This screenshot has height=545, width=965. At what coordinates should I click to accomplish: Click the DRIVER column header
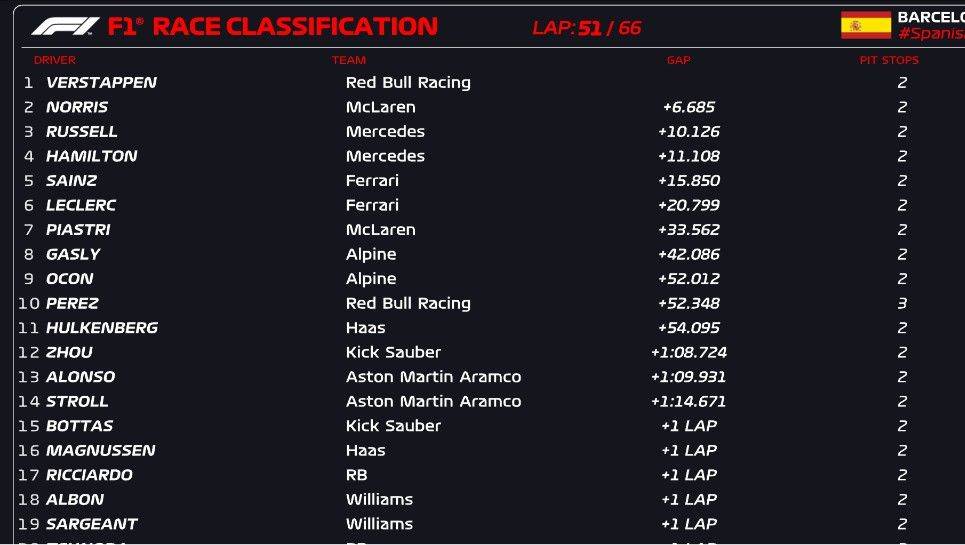(55, 60)
